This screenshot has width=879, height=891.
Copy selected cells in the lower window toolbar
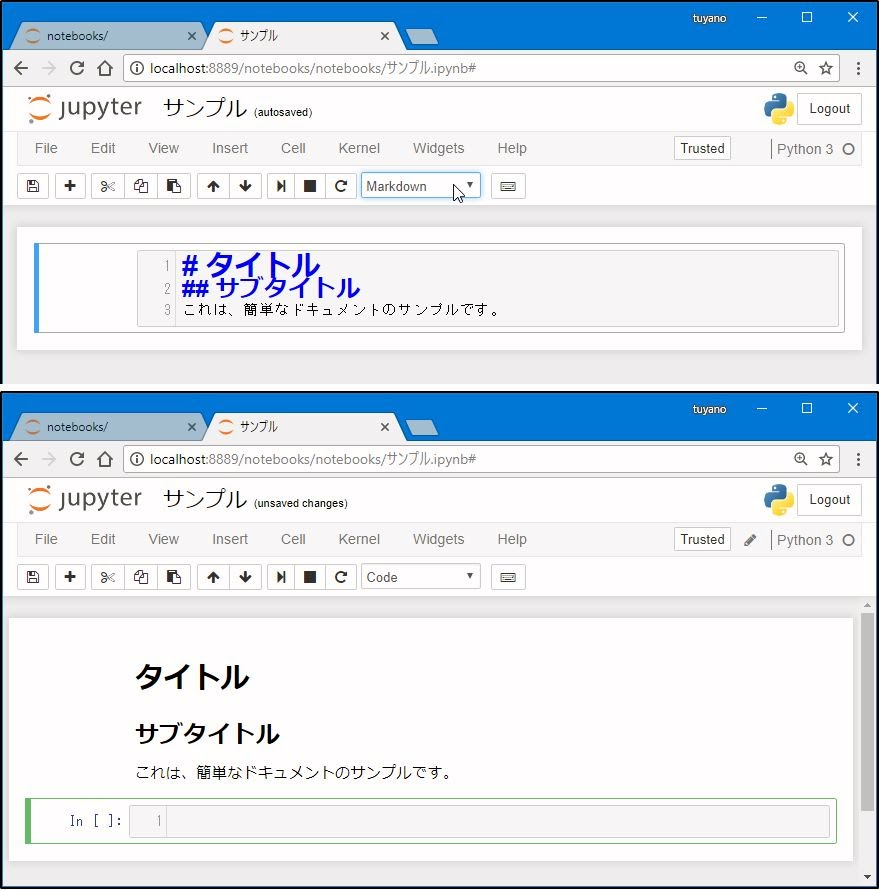pyautogui.click(x=141, y=577)
